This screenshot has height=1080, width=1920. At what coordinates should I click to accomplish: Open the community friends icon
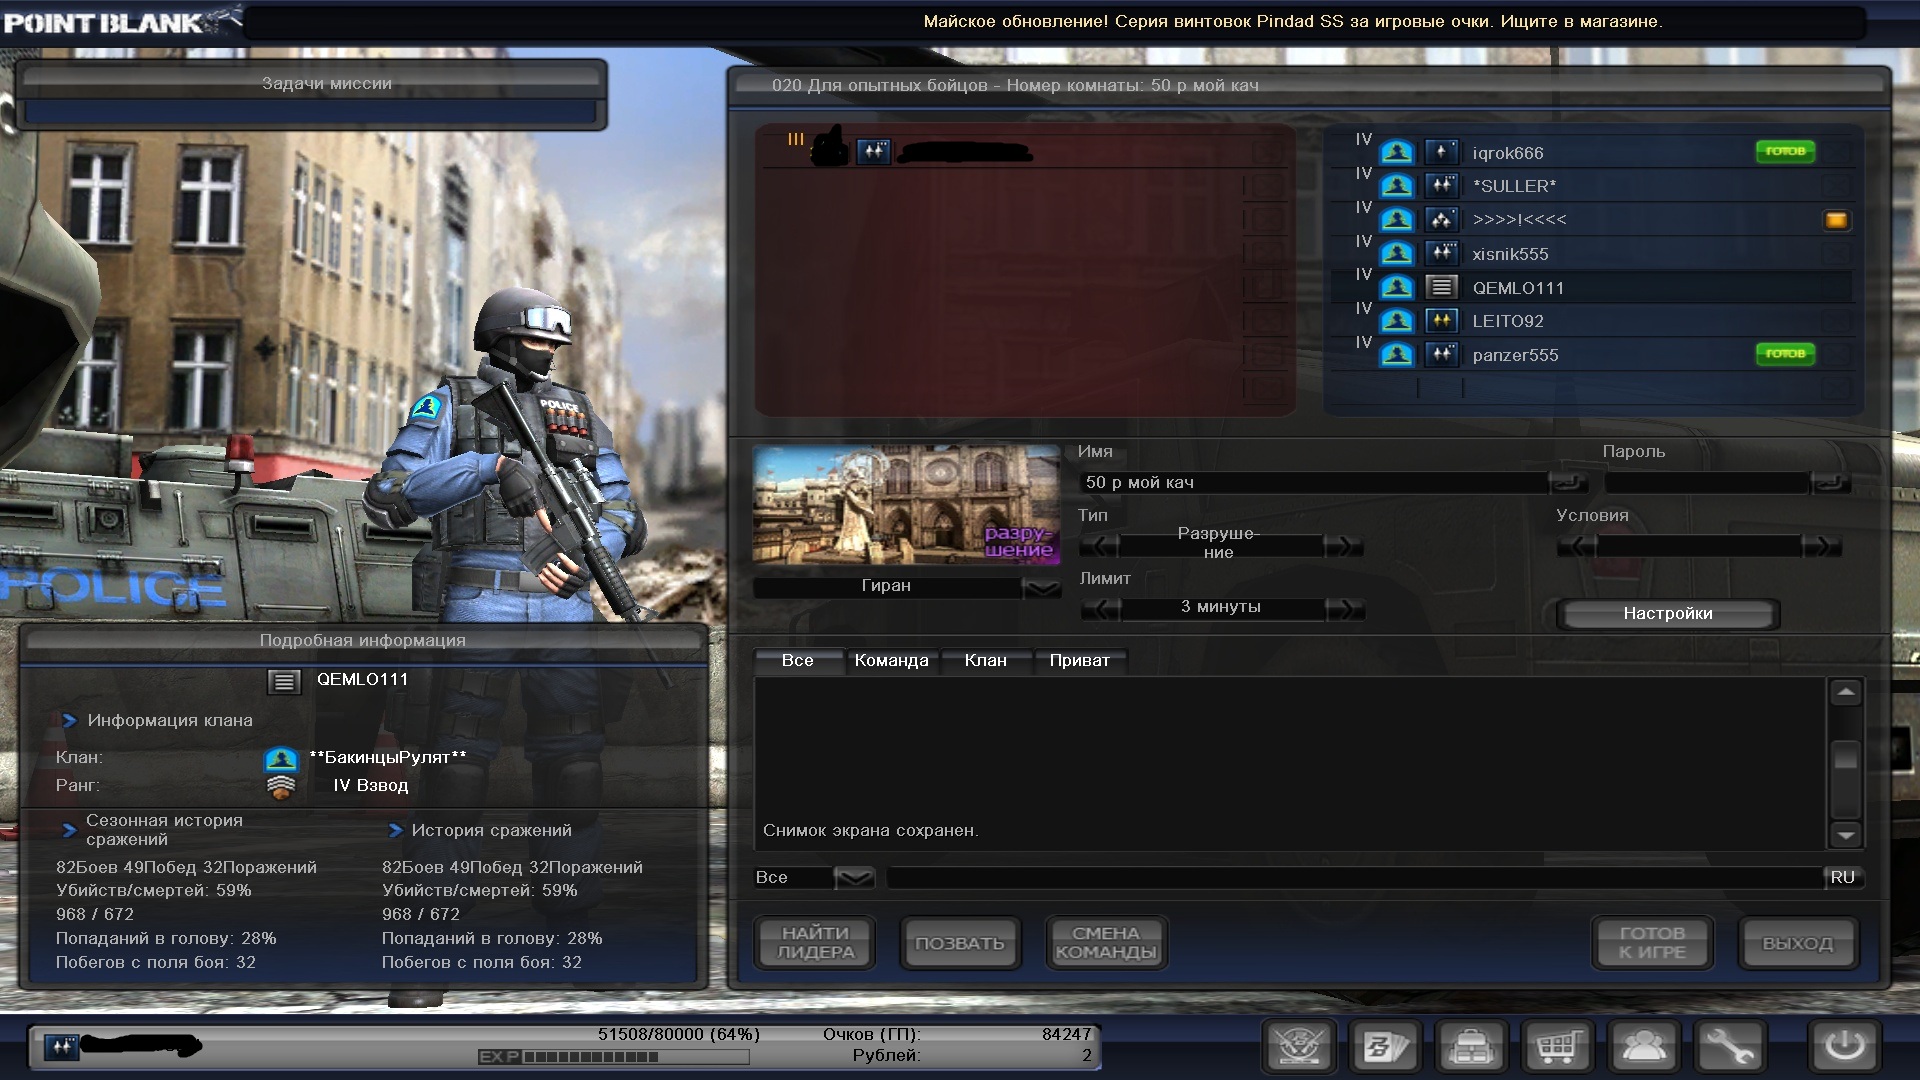coord(1644,1047)
